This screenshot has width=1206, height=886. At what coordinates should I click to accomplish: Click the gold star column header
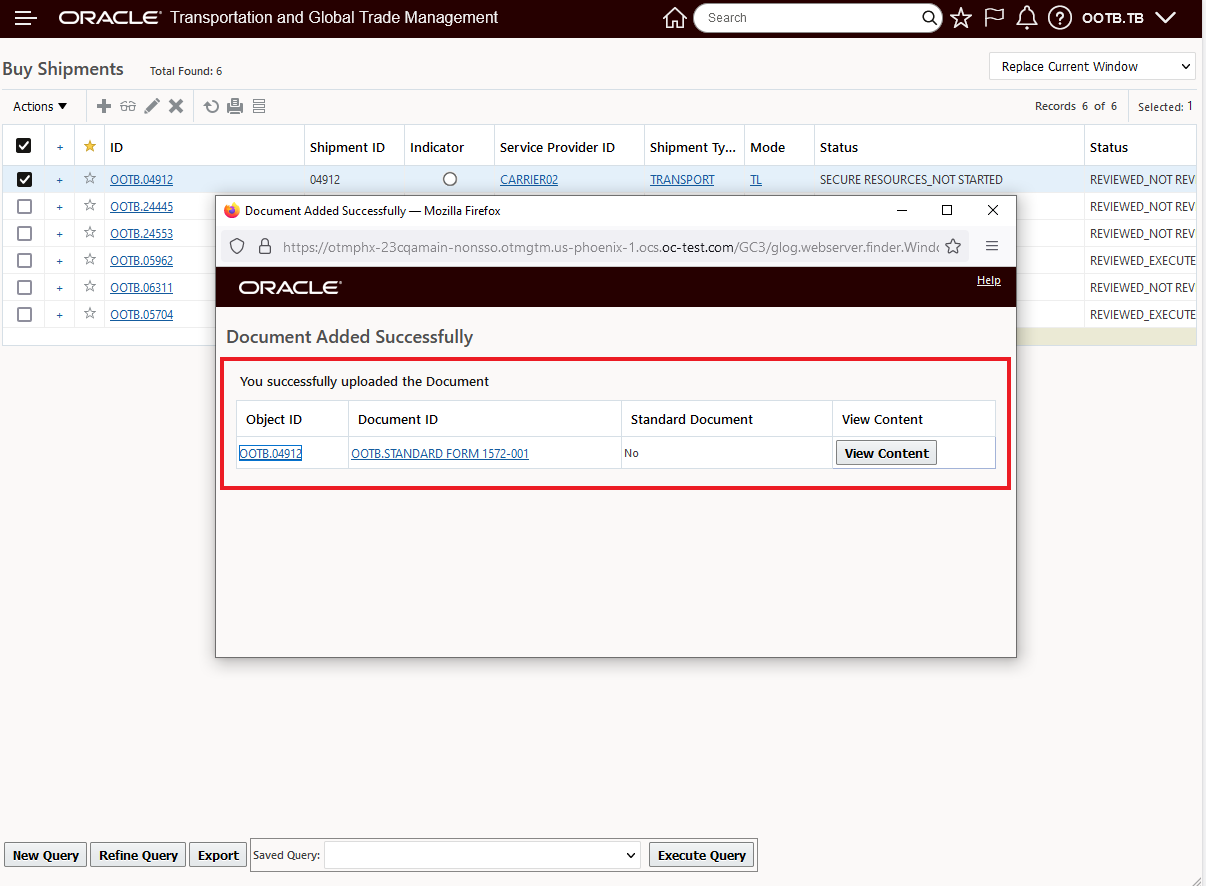pos(90,146)
